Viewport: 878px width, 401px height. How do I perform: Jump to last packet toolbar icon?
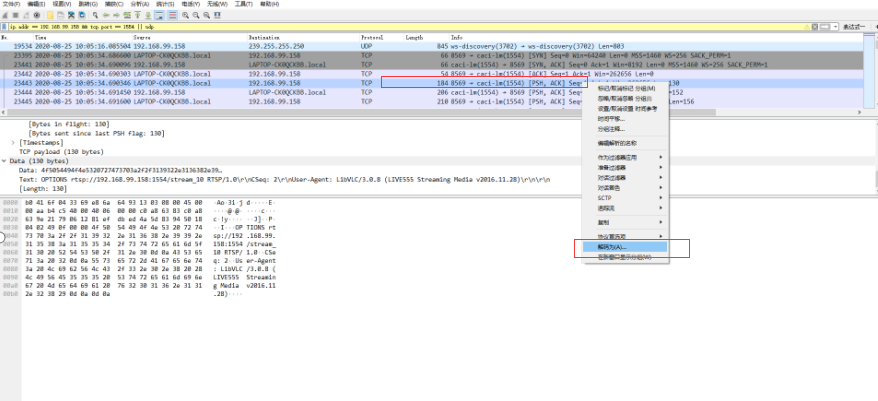tap(148, 15)
